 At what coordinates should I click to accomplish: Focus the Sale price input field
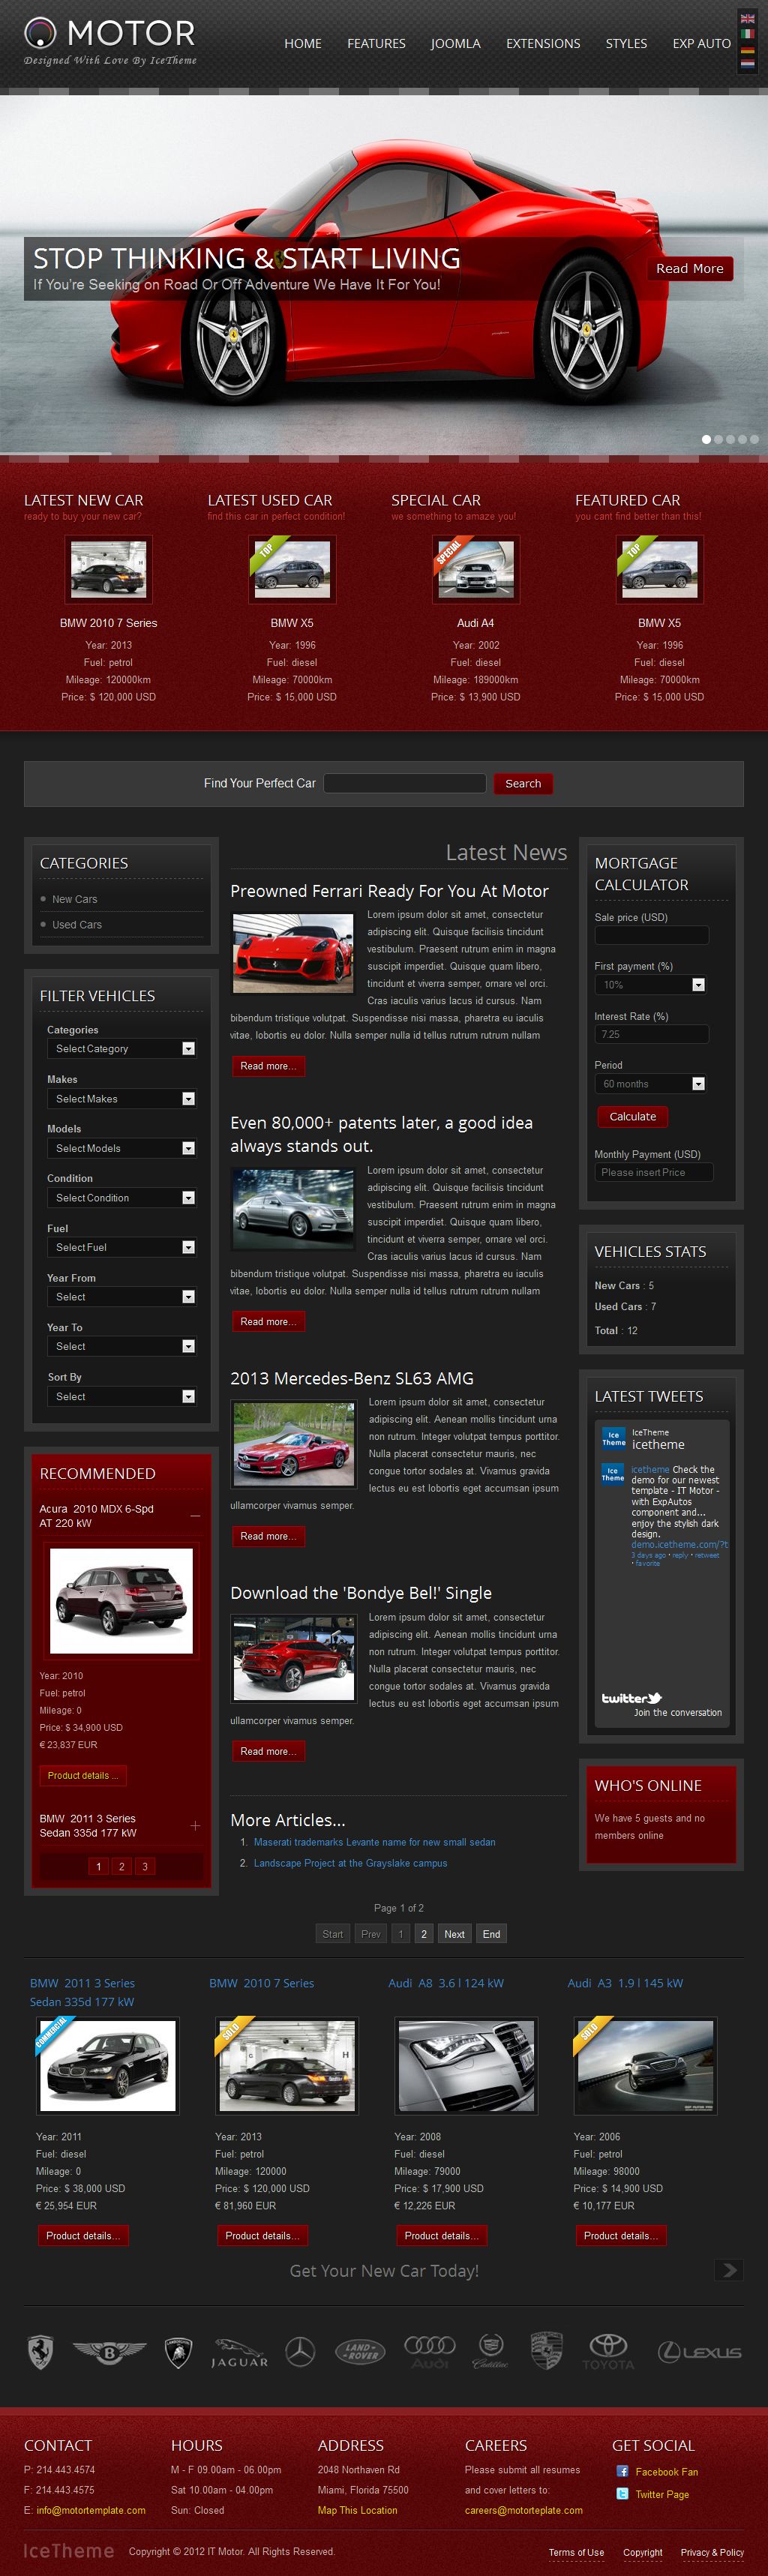coord(651,935)
